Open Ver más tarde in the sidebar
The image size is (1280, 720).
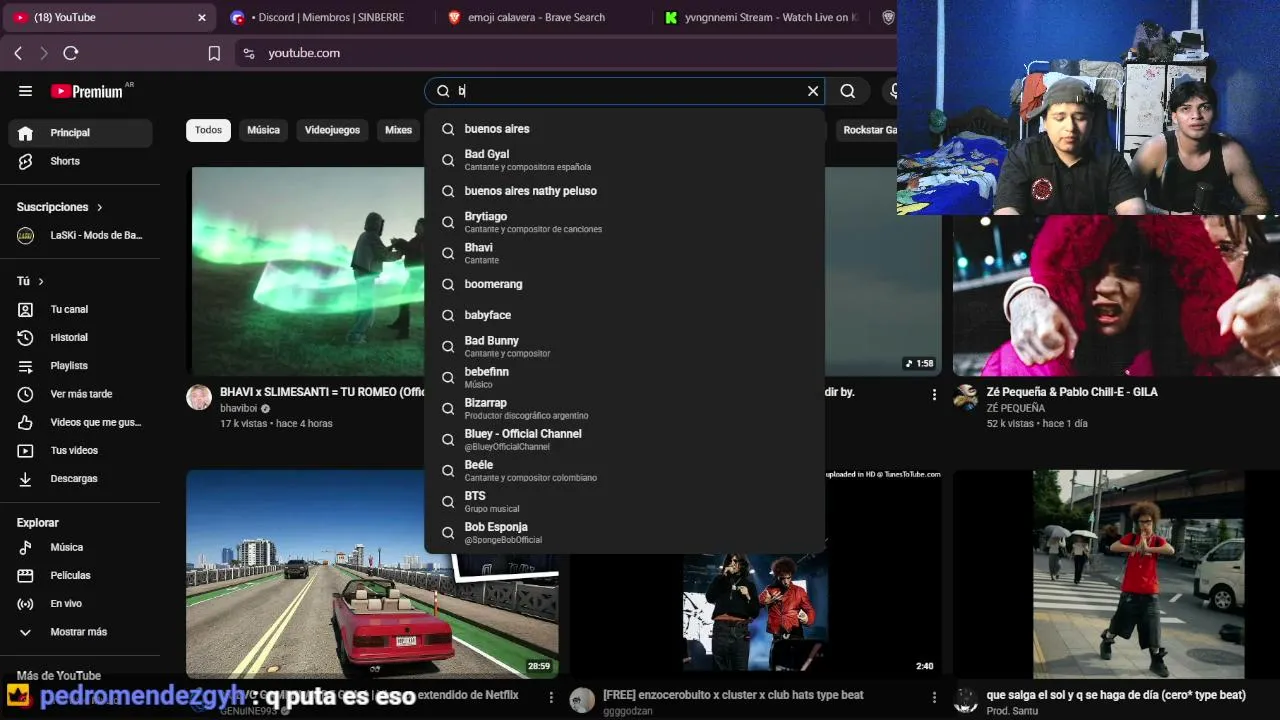(80, 394)
